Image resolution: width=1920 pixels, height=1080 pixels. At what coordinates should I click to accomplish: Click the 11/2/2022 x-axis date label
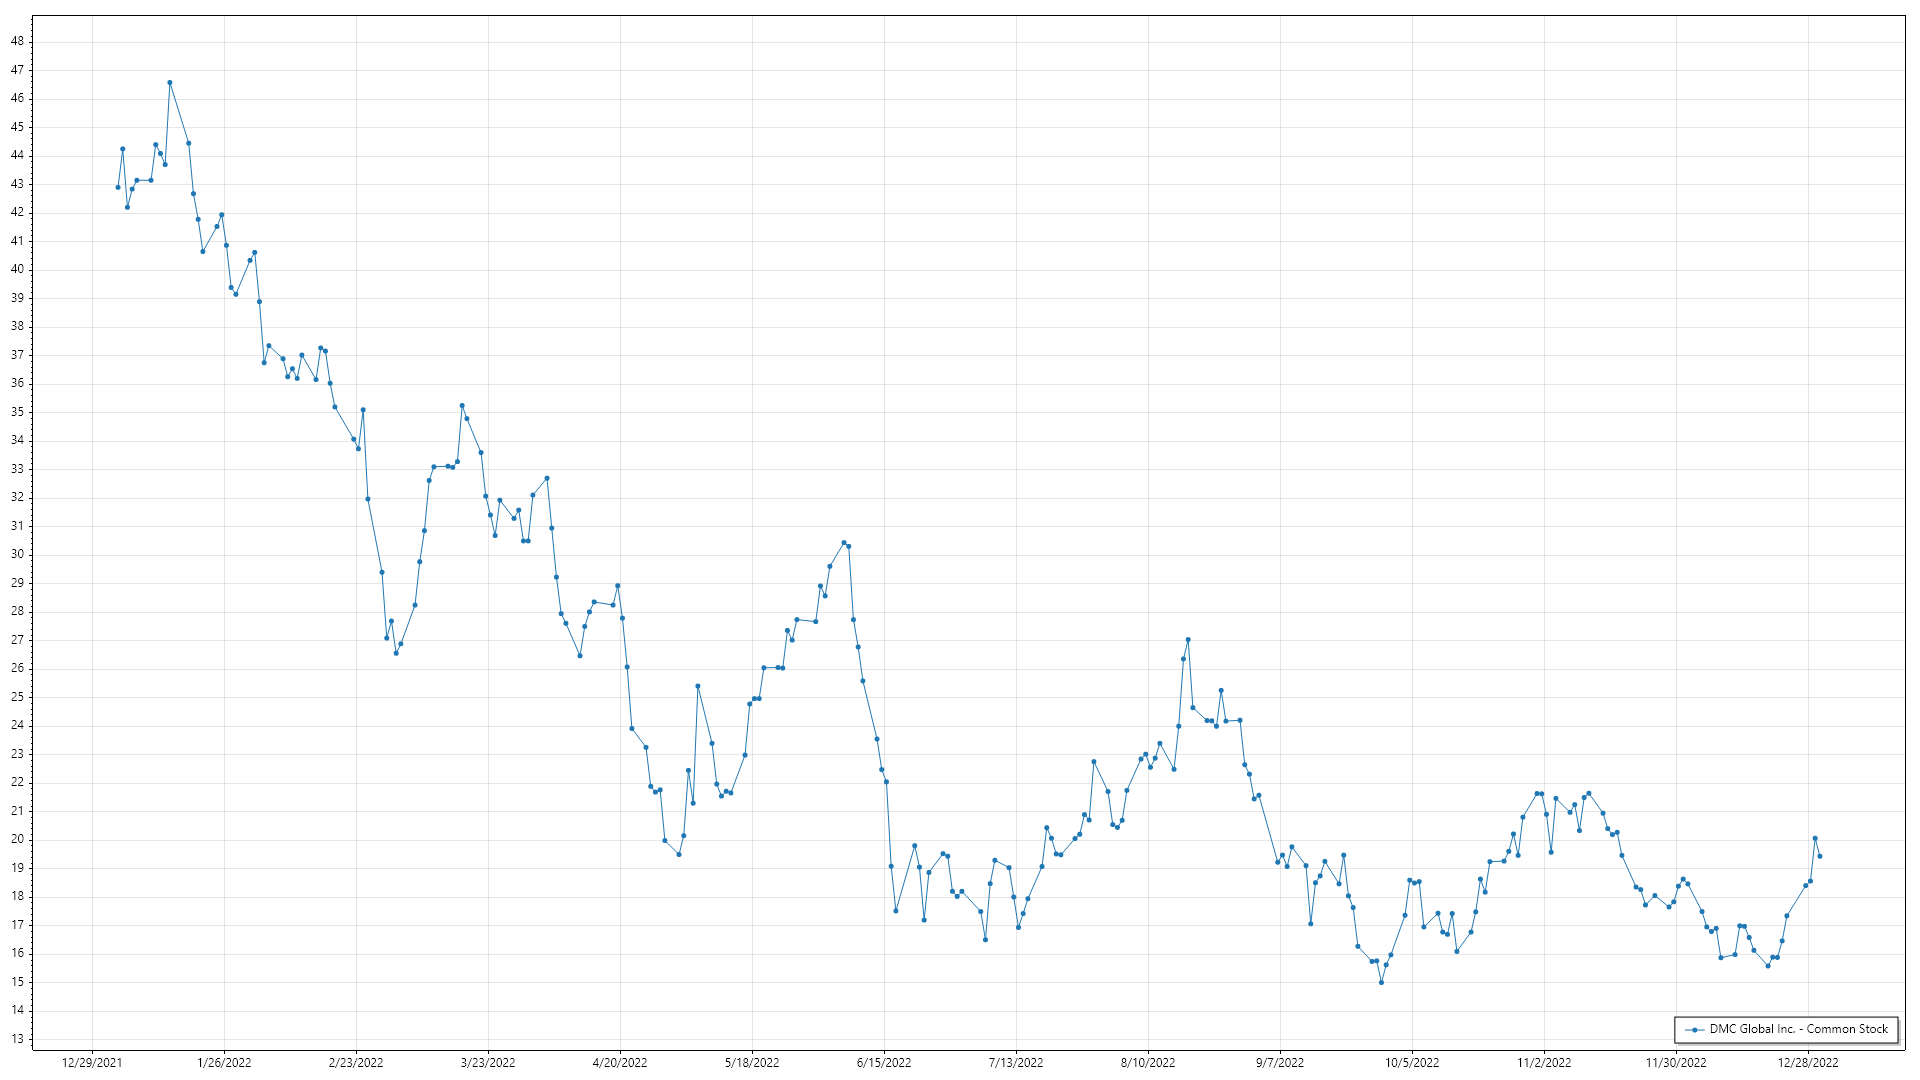click(x=1544, y=1062)
